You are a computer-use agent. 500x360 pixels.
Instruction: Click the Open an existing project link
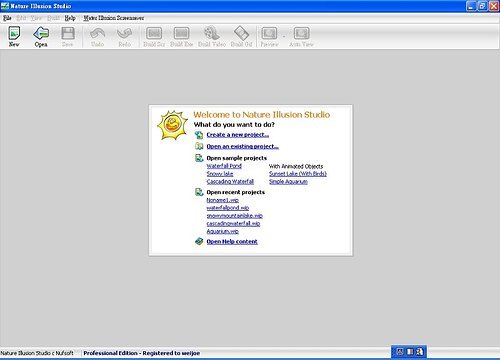point(243,146)
